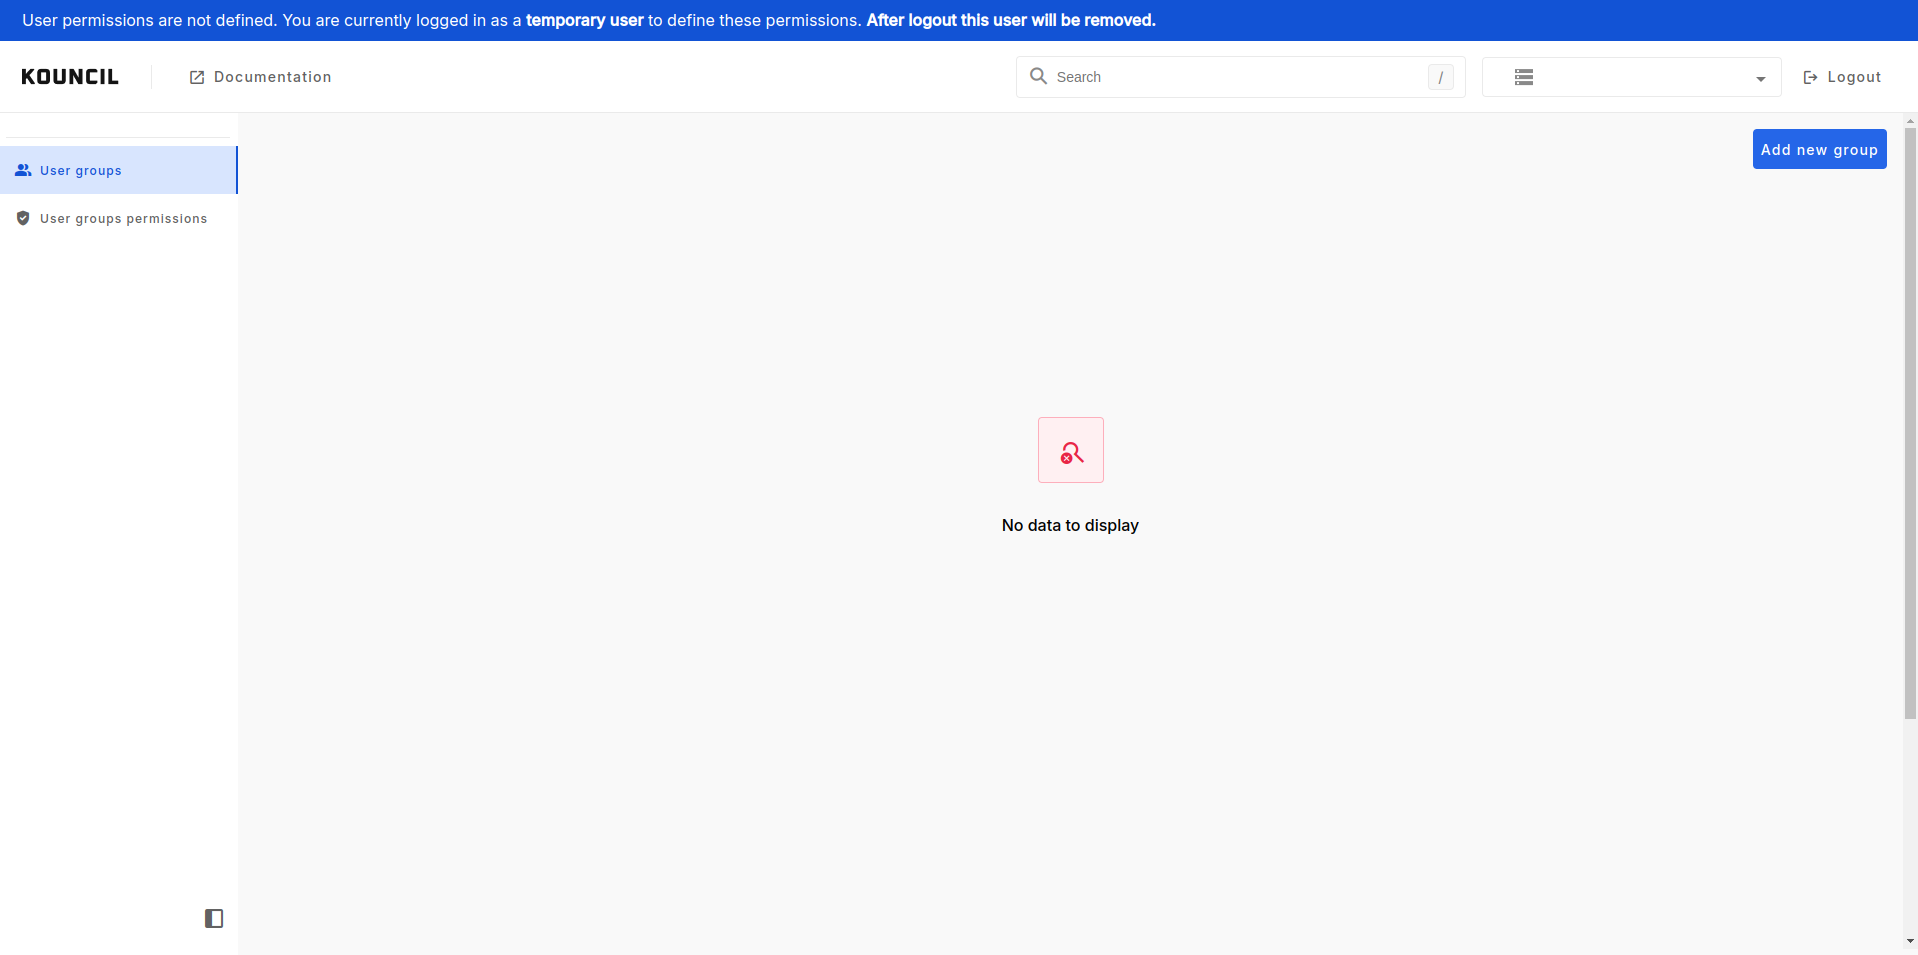This screenshot has width=1918, height=955.
Task: Click the magnifier icon in the search bar
Action: coord(1038,76)
